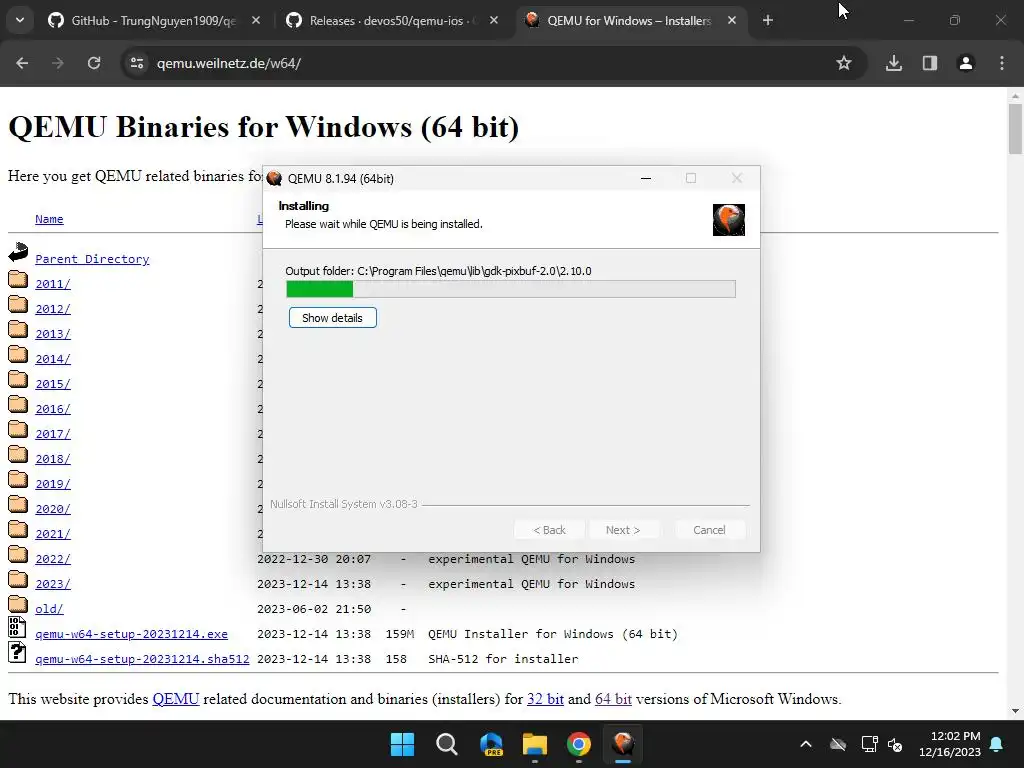1024x768 pixels.
Task: Follow the 32 bit link
Action: tap(545, 699)
